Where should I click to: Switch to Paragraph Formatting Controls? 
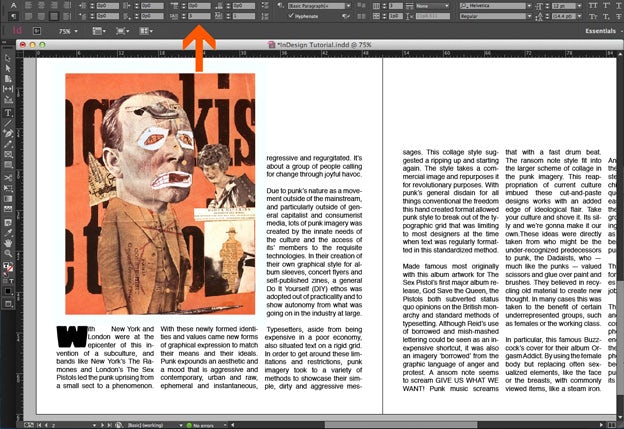tap(13, 16)
